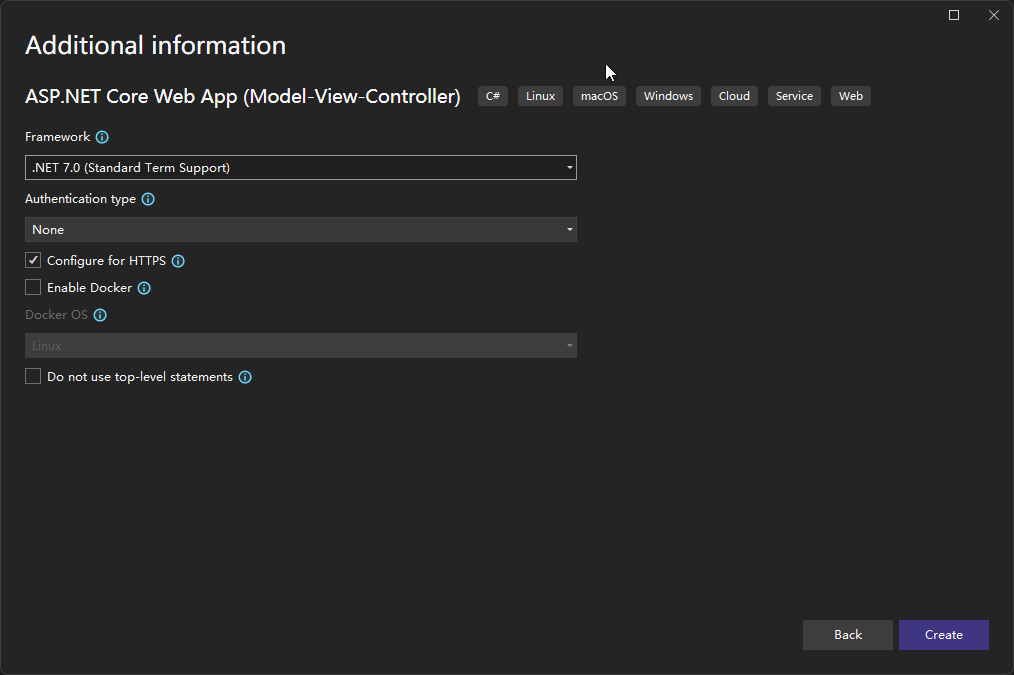Maximize the dialog window
The height and width of the screenshot is (675, 1014).
(x=954, y=16)
